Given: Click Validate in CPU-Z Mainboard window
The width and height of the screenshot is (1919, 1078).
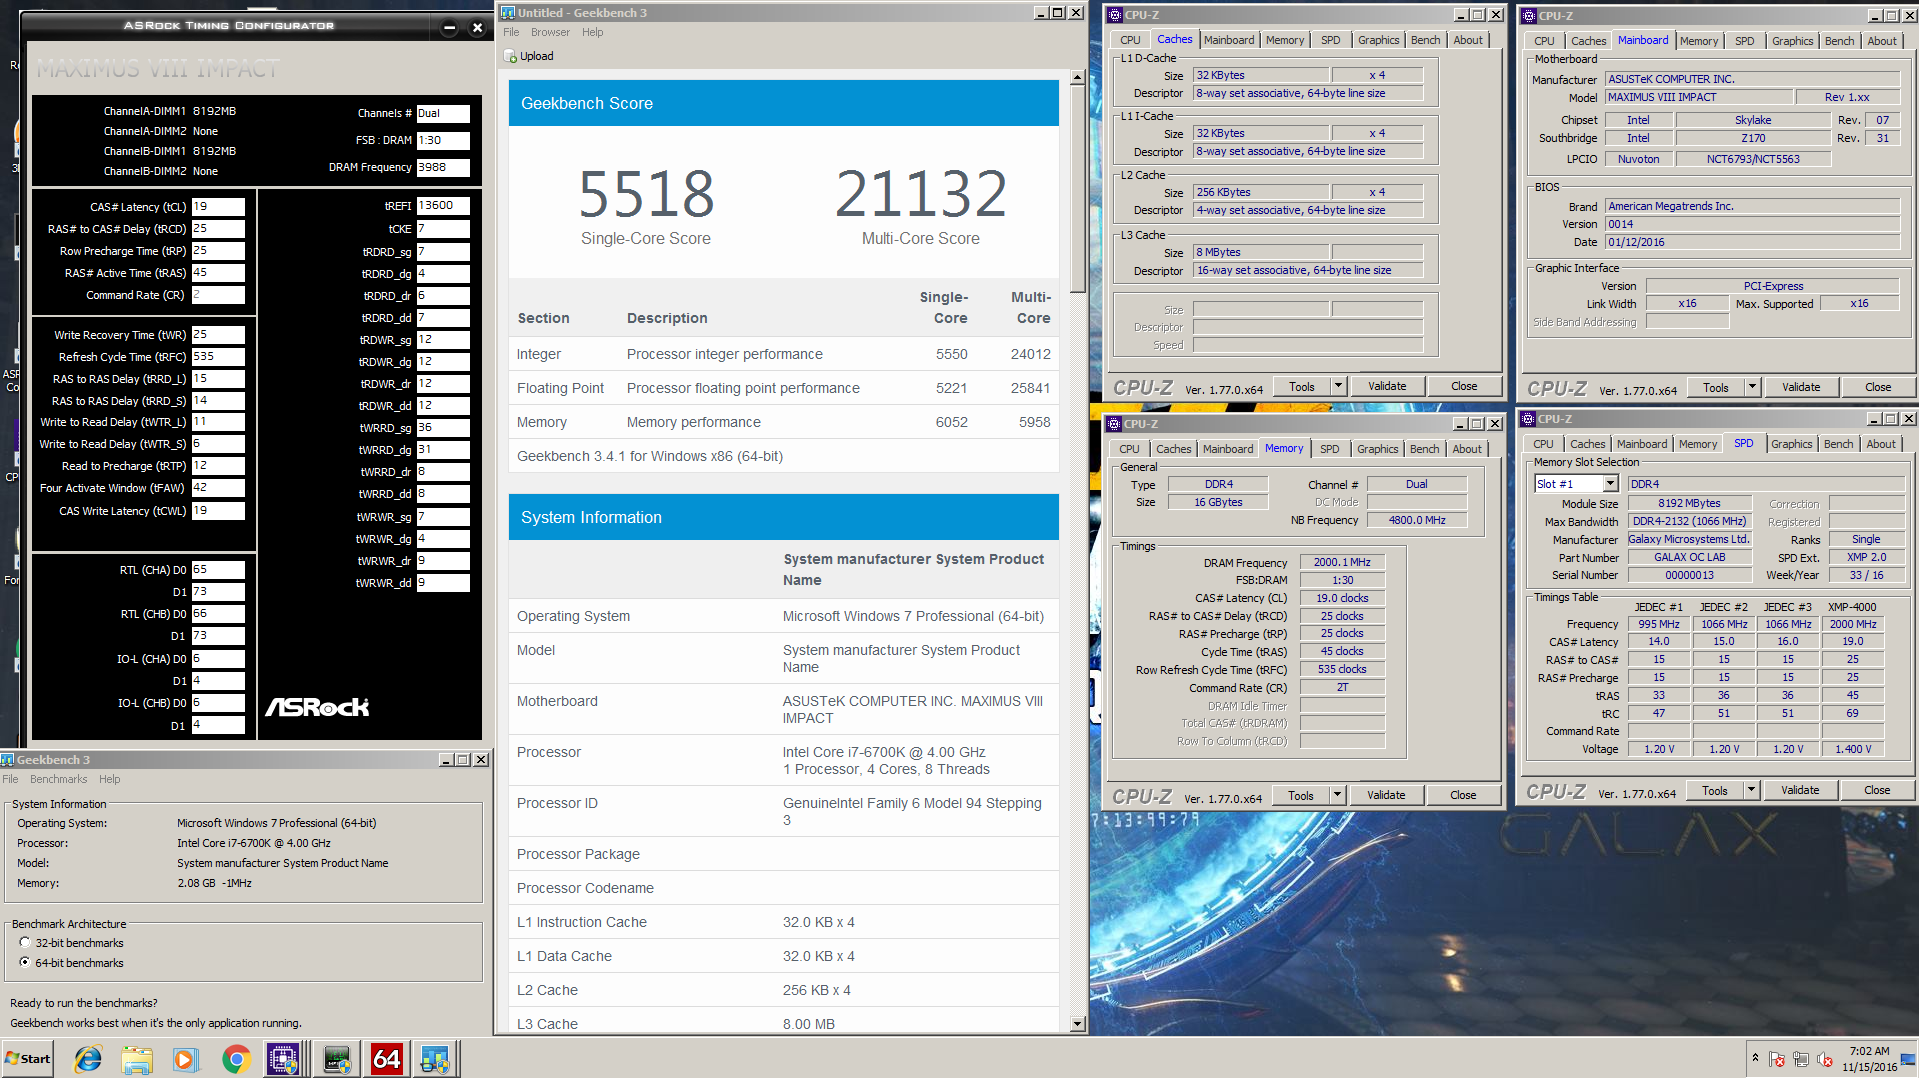Looking at the screenshot, I should point(1801,387).
